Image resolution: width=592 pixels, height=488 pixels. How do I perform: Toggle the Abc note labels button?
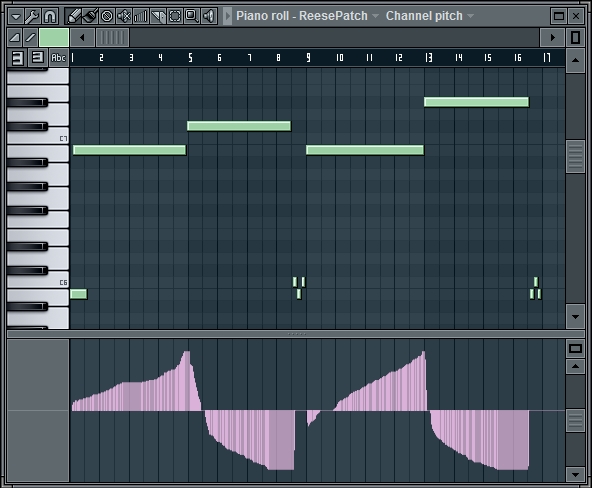coord(59,58)
